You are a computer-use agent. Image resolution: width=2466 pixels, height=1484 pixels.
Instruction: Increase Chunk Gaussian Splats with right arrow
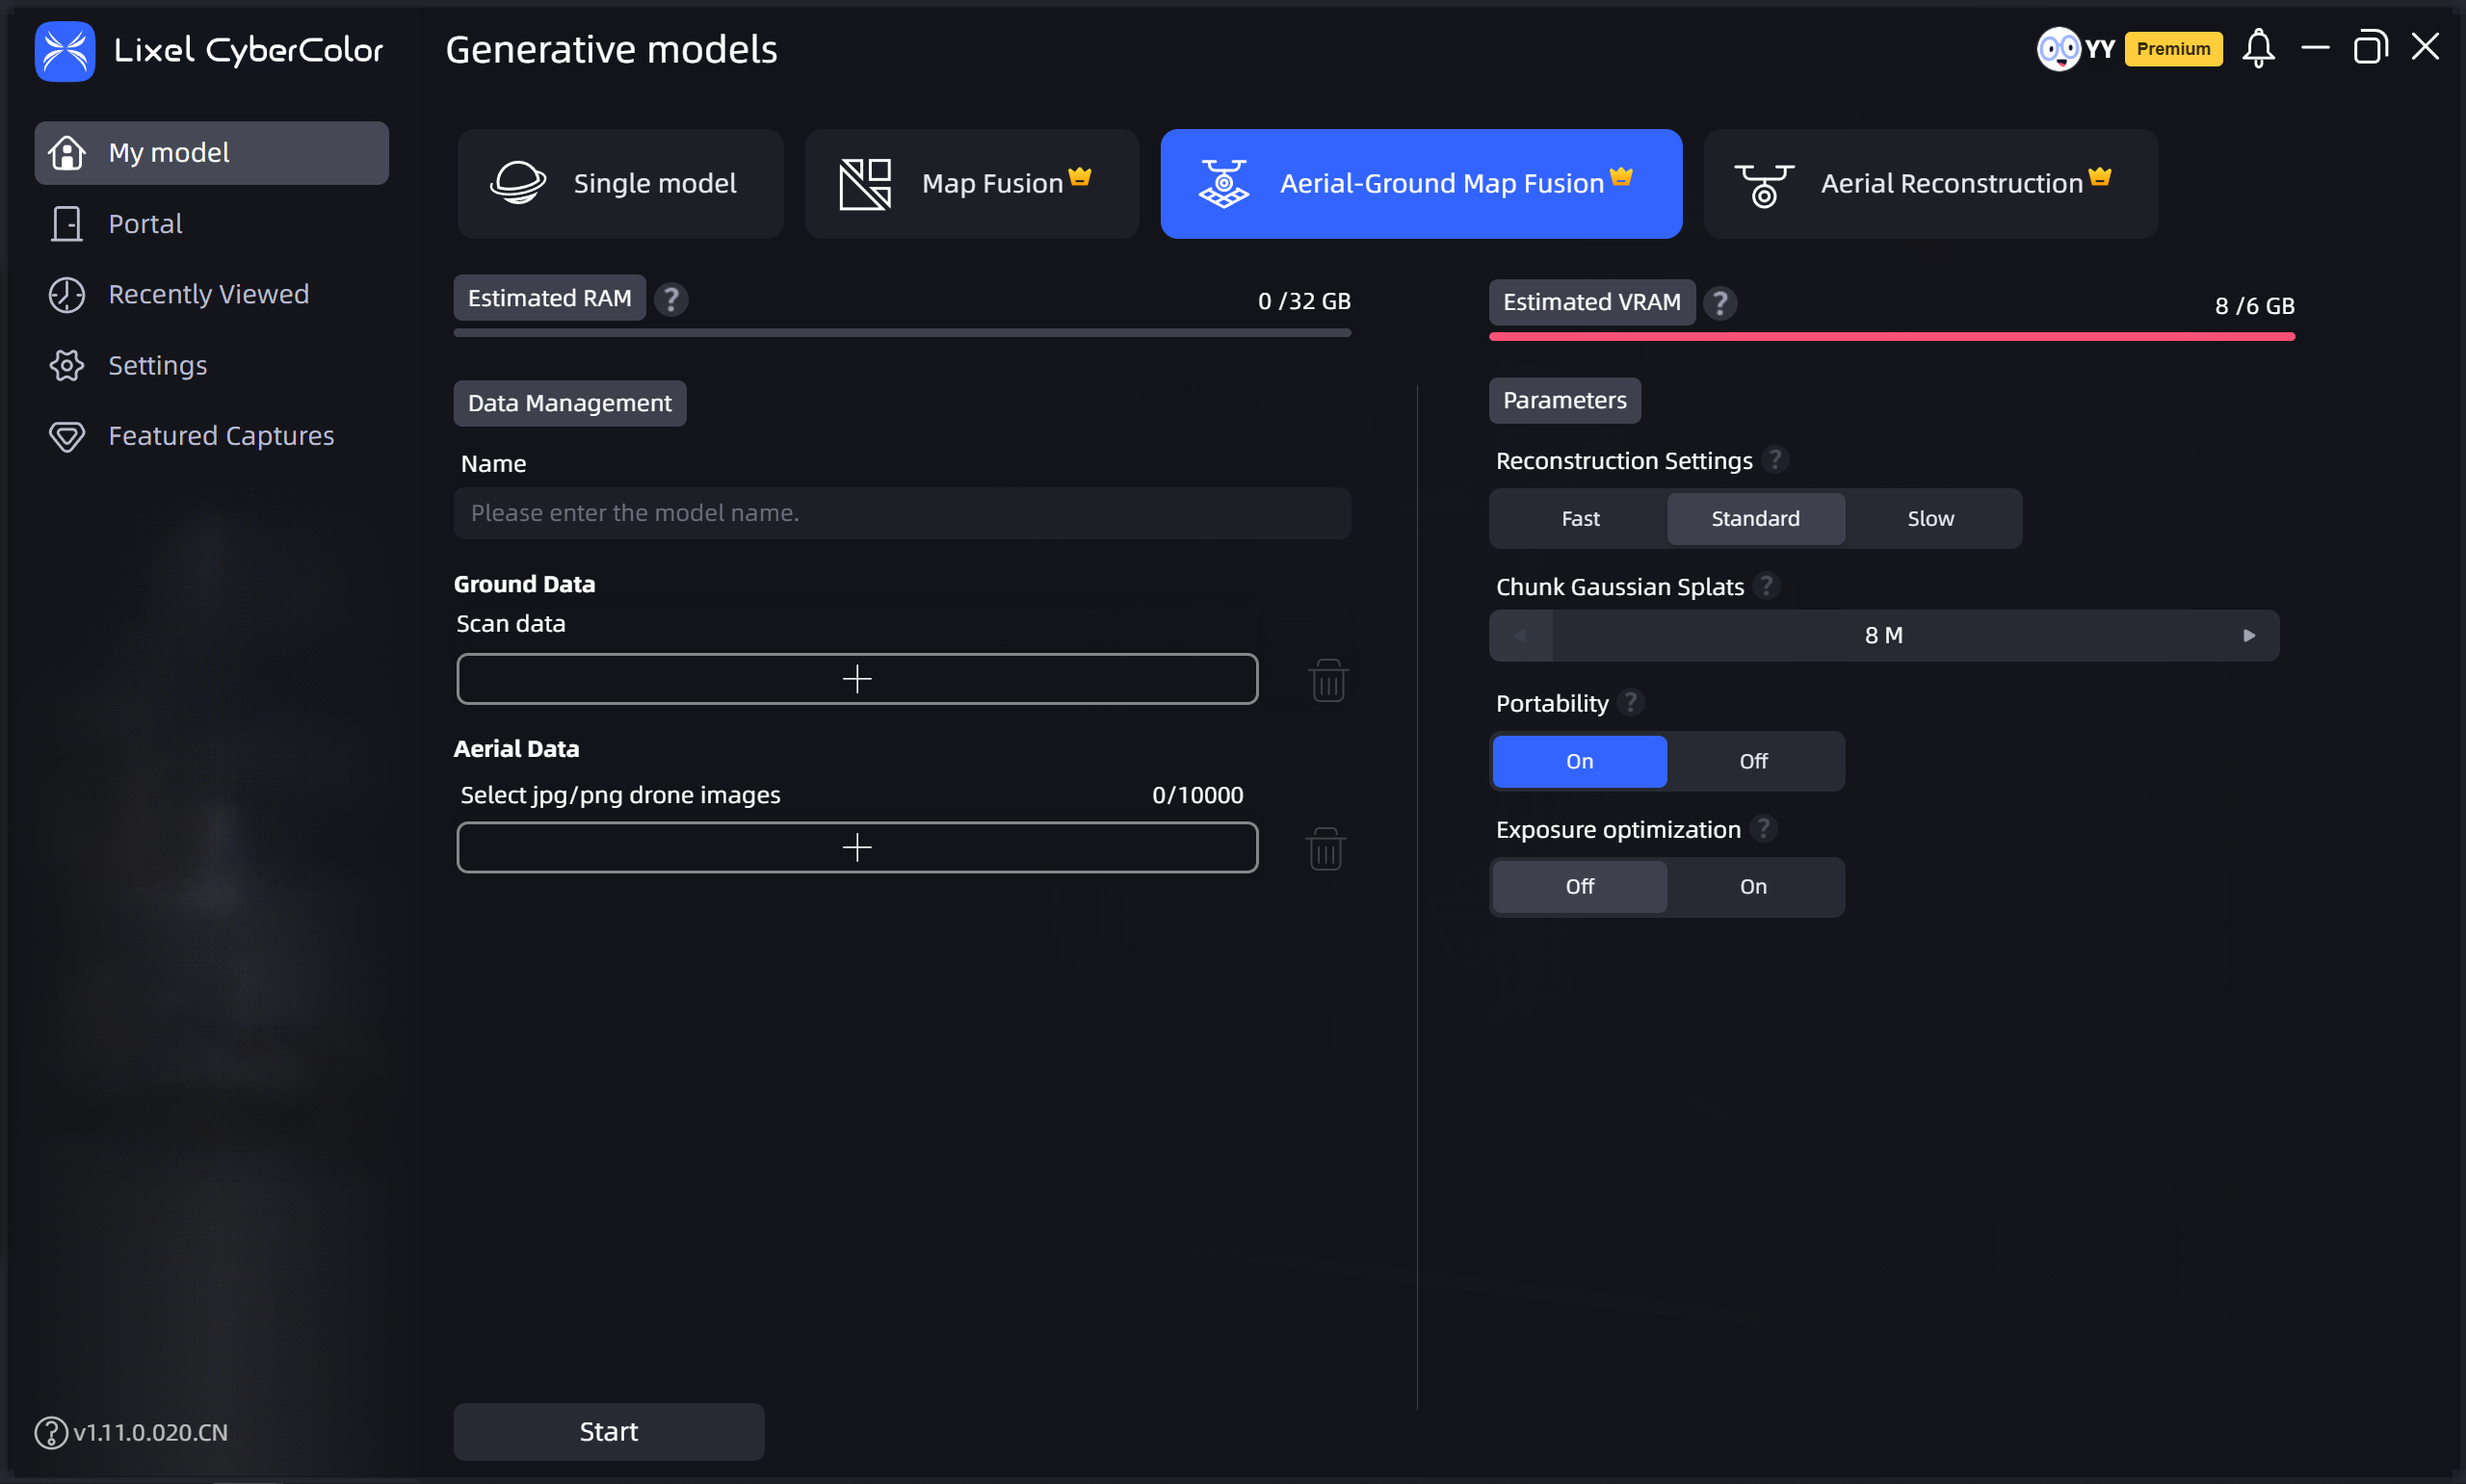(2248, 635)
